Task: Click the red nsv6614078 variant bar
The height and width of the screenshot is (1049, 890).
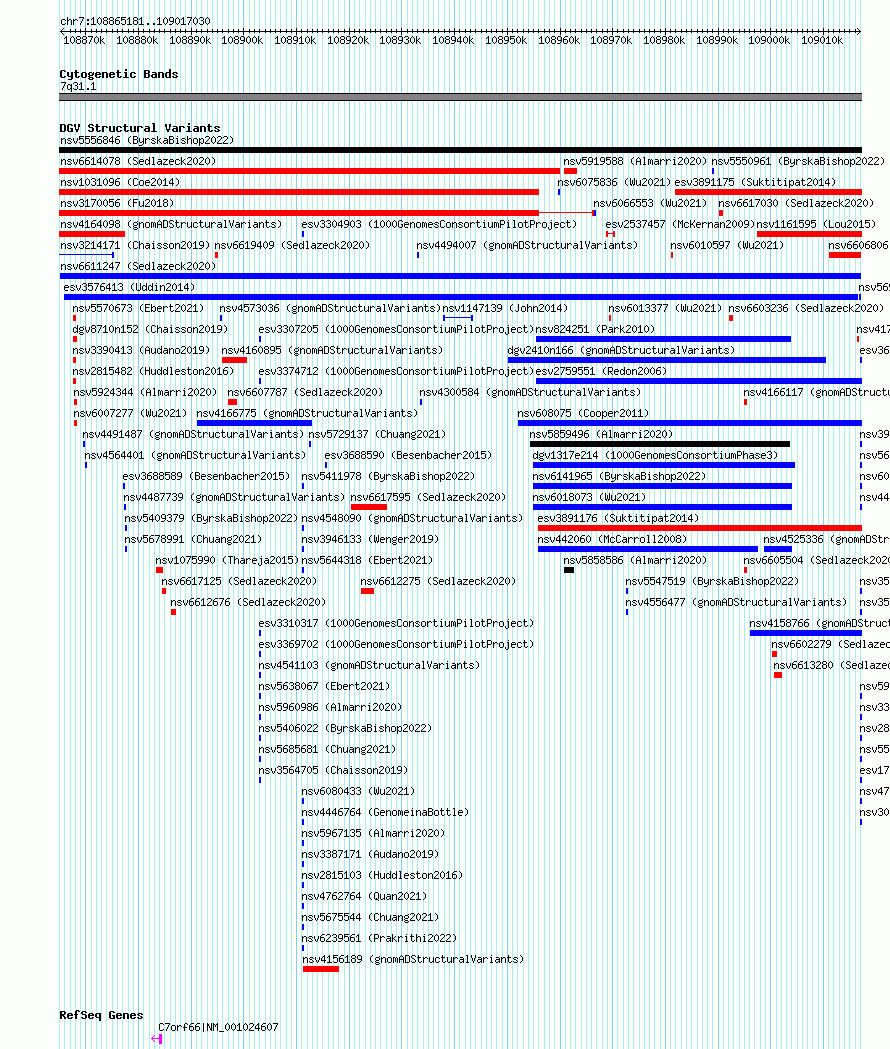Action: click(x=309, y=171)
